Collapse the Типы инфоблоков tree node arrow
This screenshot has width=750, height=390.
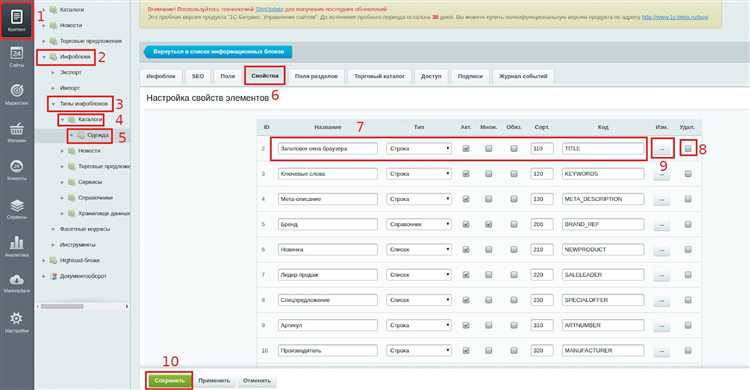[x=53, y=104]
